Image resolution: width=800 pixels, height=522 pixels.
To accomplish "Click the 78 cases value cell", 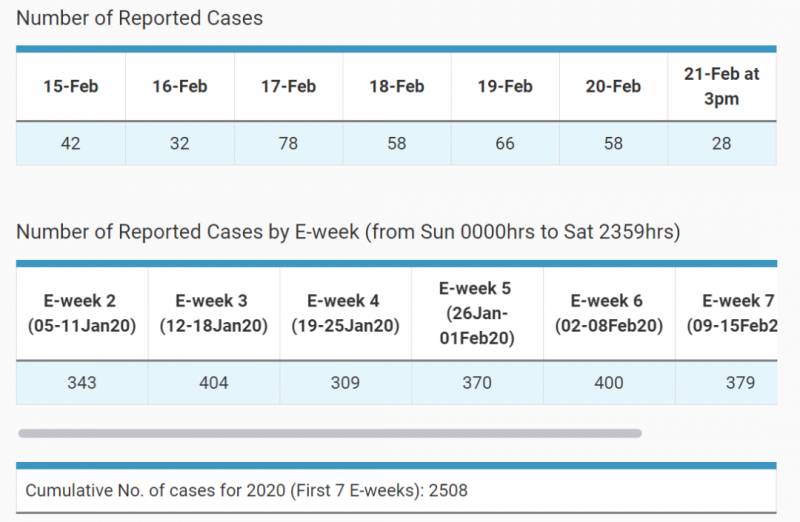I will tap(288, 143).
